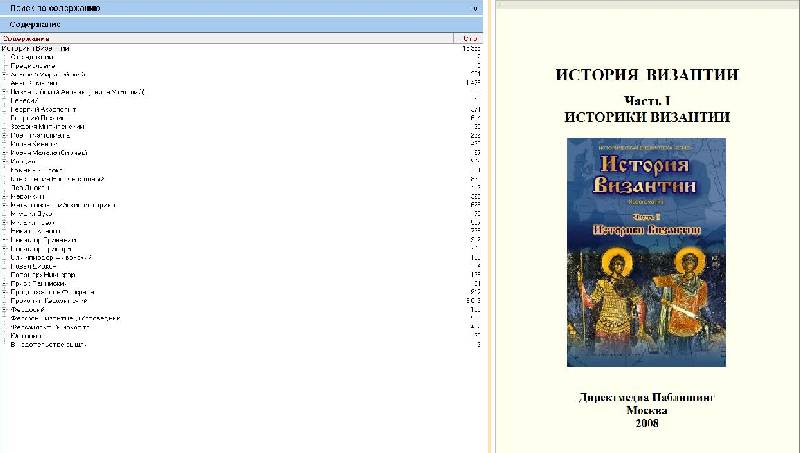This screenshot has height=453, width=800.
Task: Sort by the 'Стр.' page column header
Action: [468, 39]
